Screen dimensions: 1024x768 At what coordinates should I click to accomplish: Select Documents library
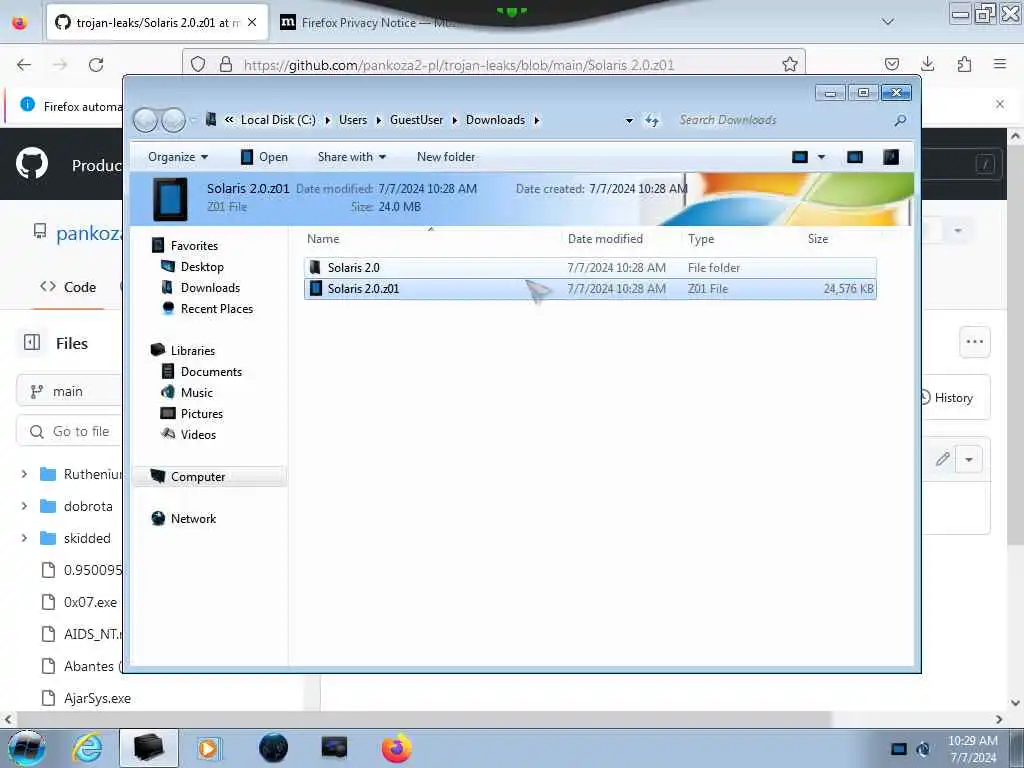tap(211, 372)
